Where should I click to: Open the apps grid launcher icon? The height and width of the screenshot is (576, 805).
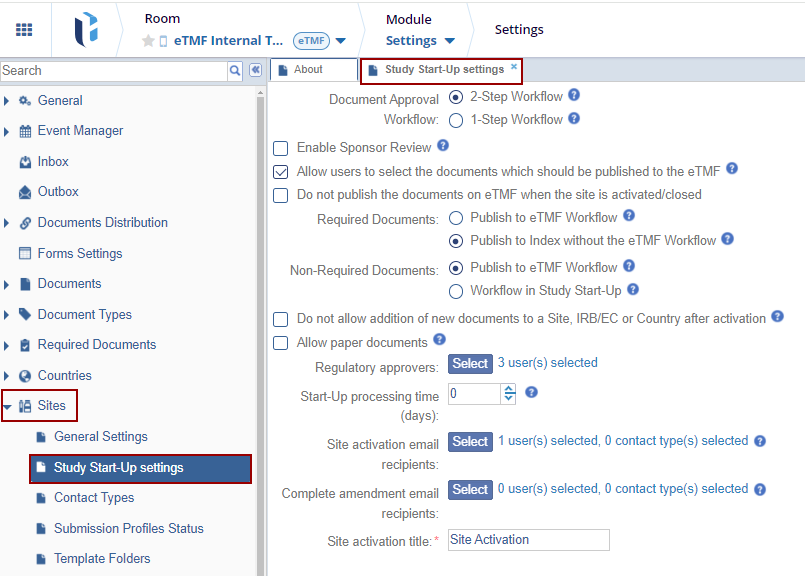coord(24,29)
